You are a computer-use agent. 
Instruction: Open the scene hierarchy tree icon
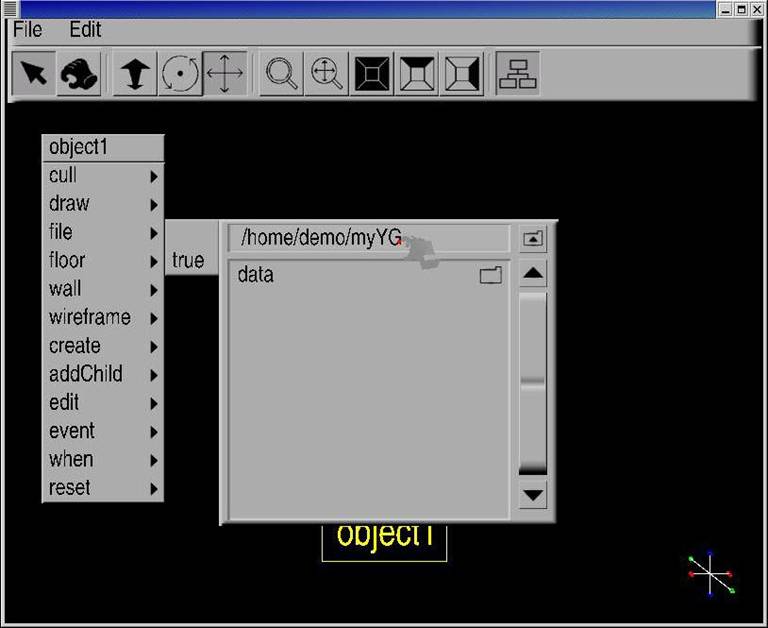click(518, 73)
